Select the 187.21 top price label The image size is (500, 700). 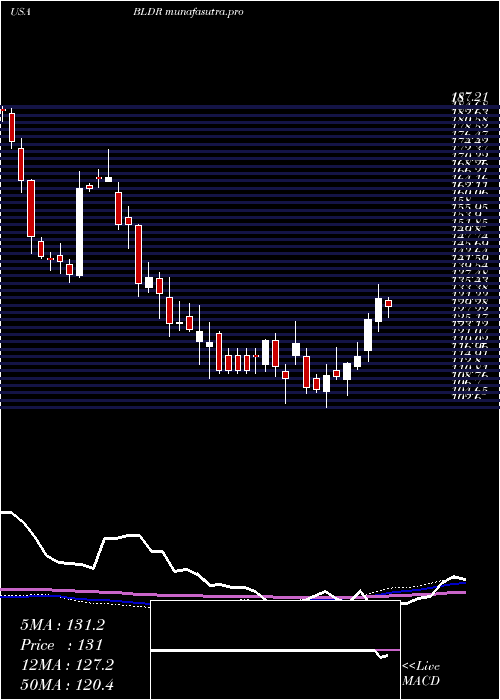[469, 96]
